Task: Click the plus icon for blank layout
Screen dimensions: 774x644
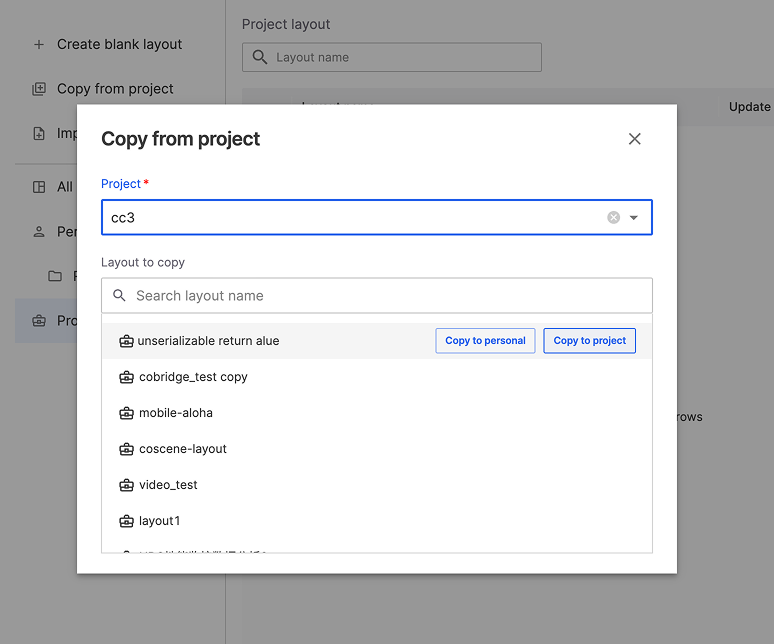Action: (39, 44)
